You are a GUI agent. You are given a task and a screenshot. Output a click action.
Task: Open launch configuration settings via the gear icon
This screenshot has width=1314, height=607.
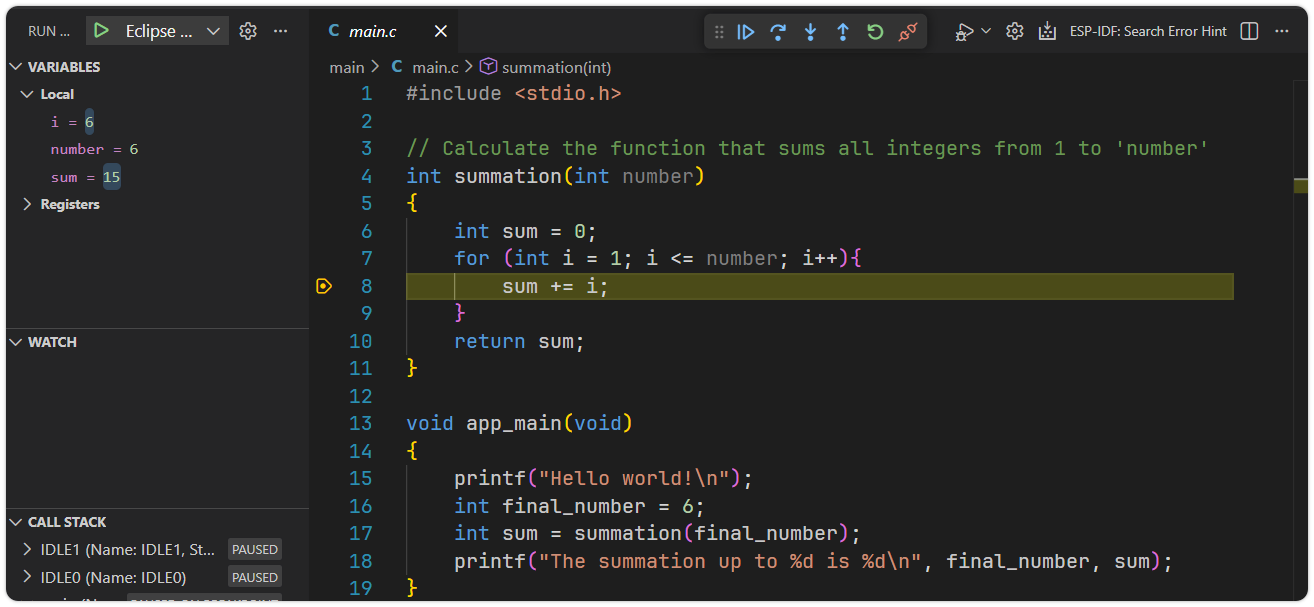(x=247, y=30)
